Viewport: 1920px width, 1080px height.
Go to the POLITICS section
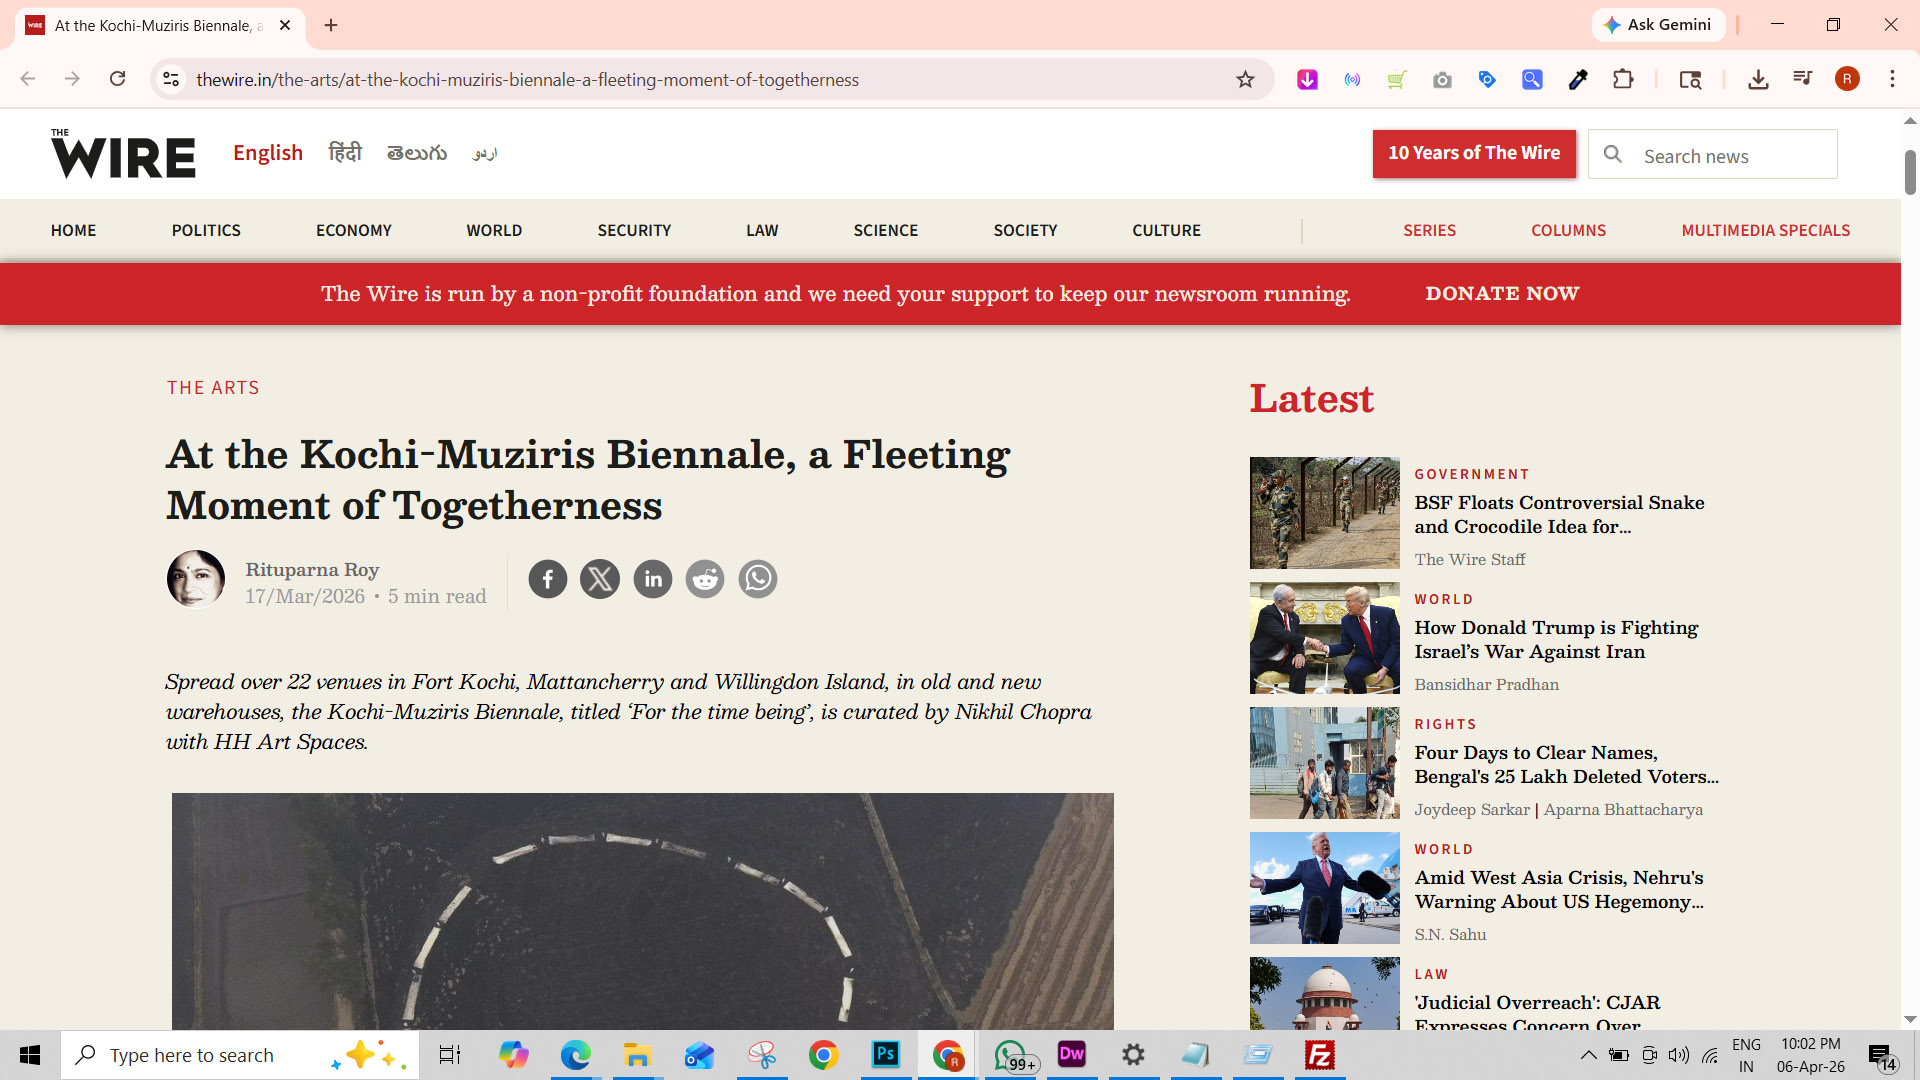[x=206, y=230]
